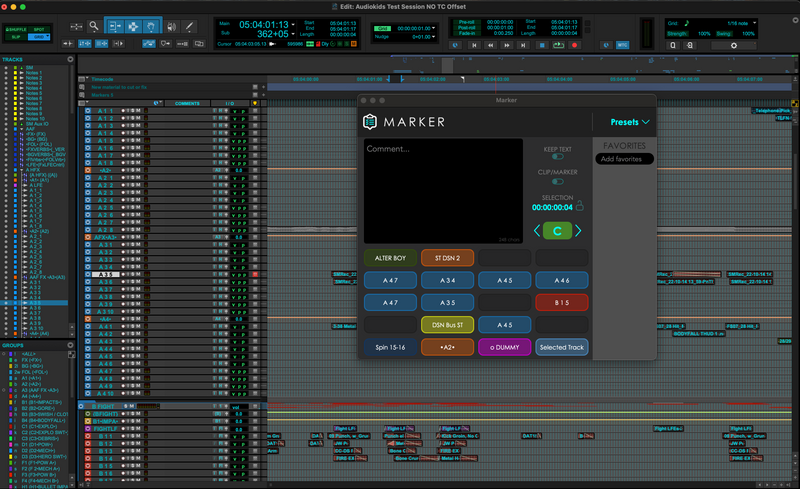Click the horizontal zoom toggle icon

click(77, 27)
